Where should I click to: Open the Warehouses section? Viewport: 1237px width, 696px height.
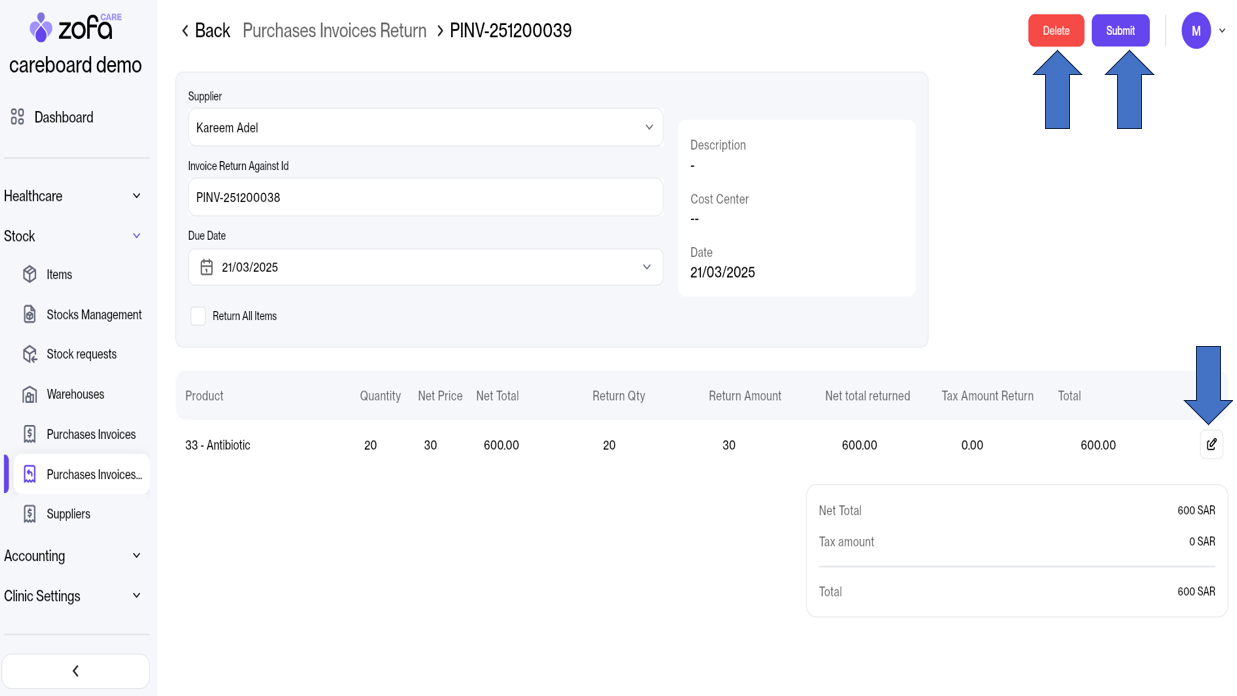(x=75, y=394)
